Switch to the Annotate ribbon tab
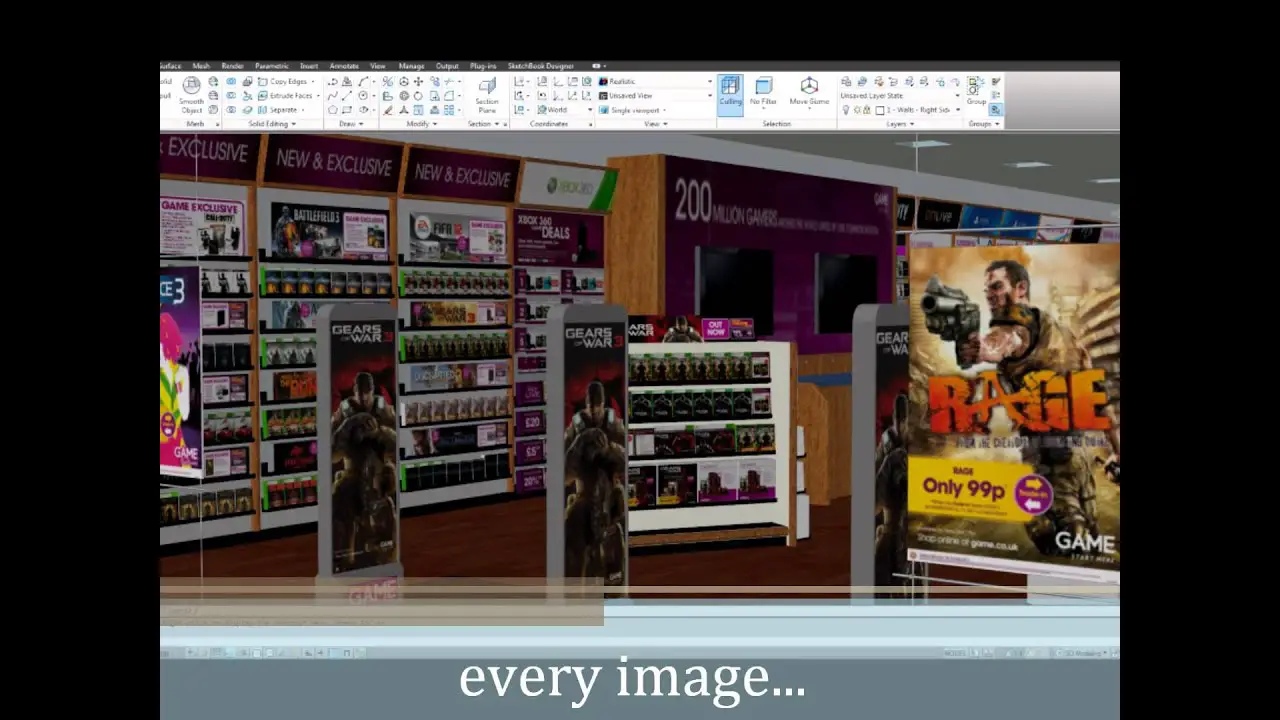The height and width of the screenshot is (720, 1280). point(344,66)
